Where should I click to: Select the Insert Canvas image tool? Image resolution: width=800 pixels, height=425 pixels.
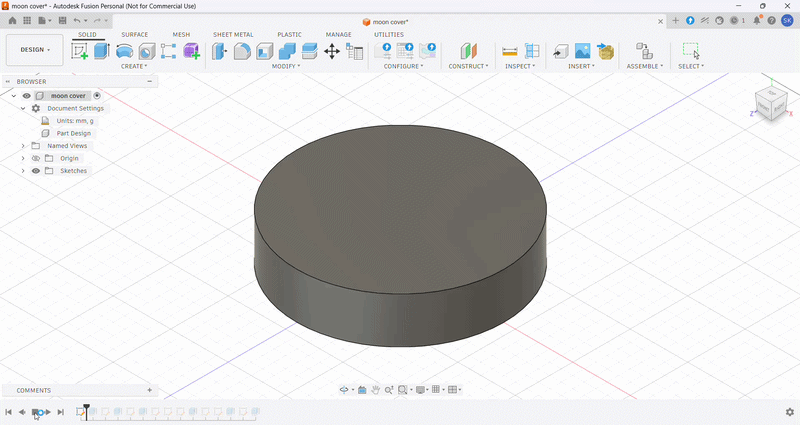tap(583, 51)
